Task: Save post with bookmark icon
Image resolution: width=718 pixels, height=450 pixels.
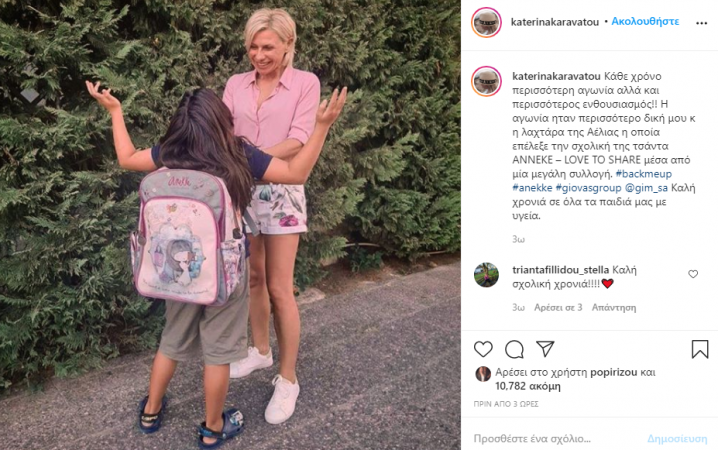Action: 700,349
